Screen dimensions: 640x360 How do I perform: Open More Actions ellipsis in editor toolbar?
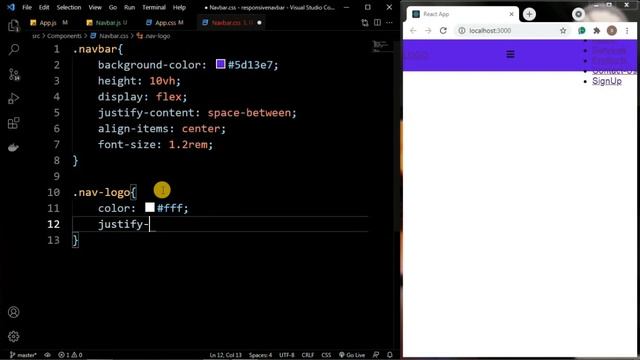[389, 23]
